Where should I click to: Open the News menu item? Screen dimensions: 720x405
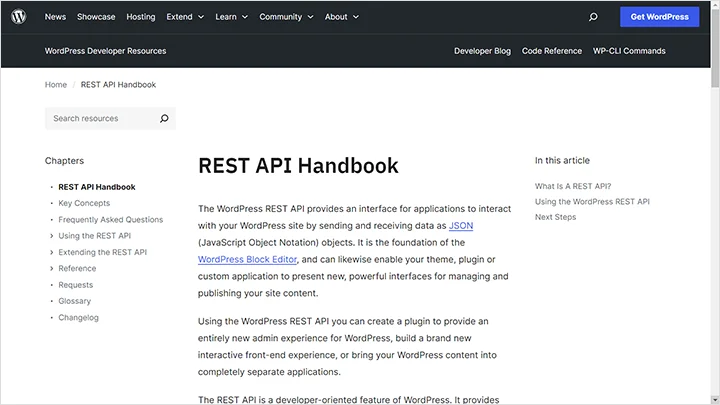coord(55,17)
